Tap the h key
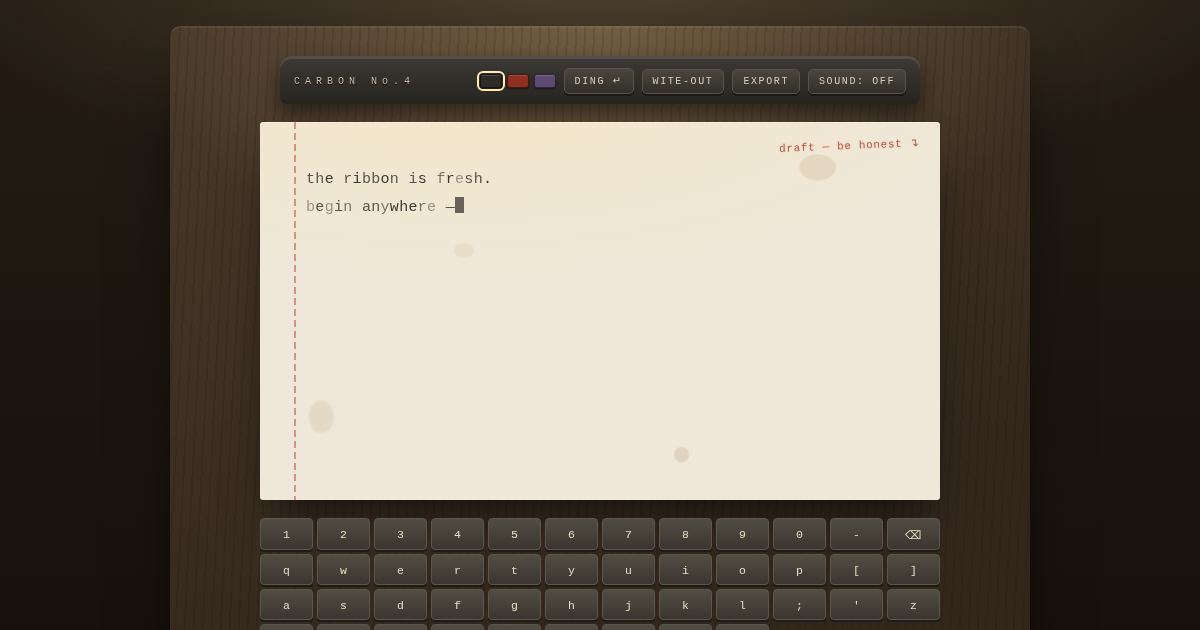 coord(571,604)
